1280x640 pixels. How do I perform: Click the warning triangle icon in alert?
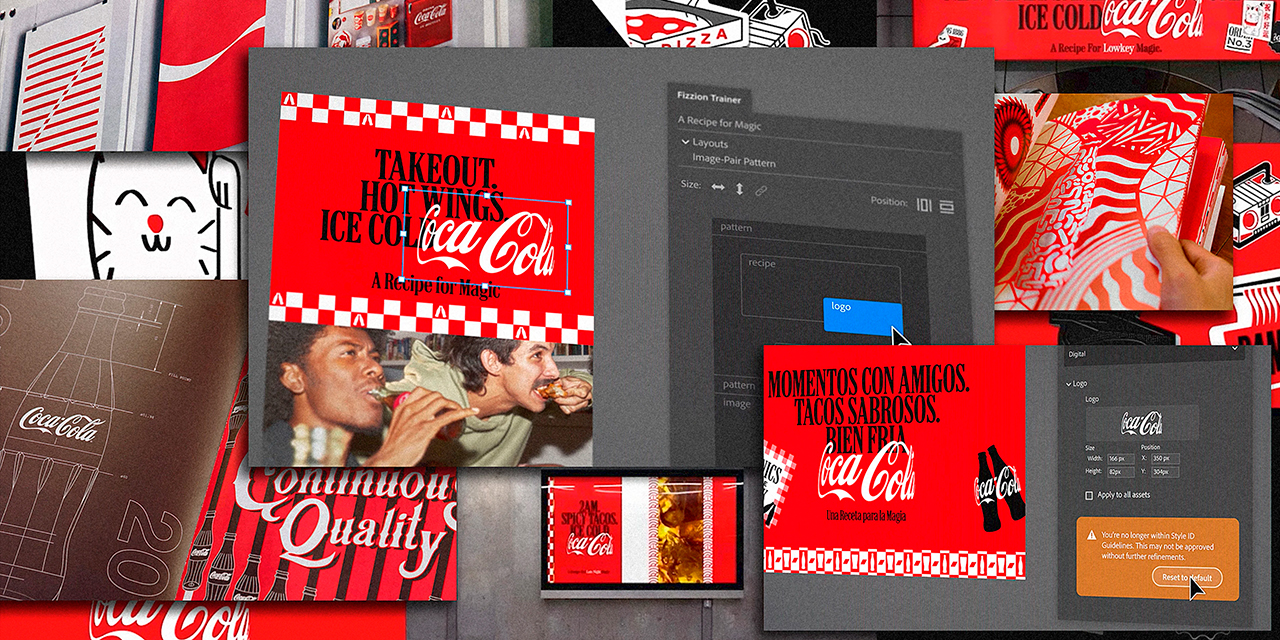pyautogui.click(x=1092, y=536)
